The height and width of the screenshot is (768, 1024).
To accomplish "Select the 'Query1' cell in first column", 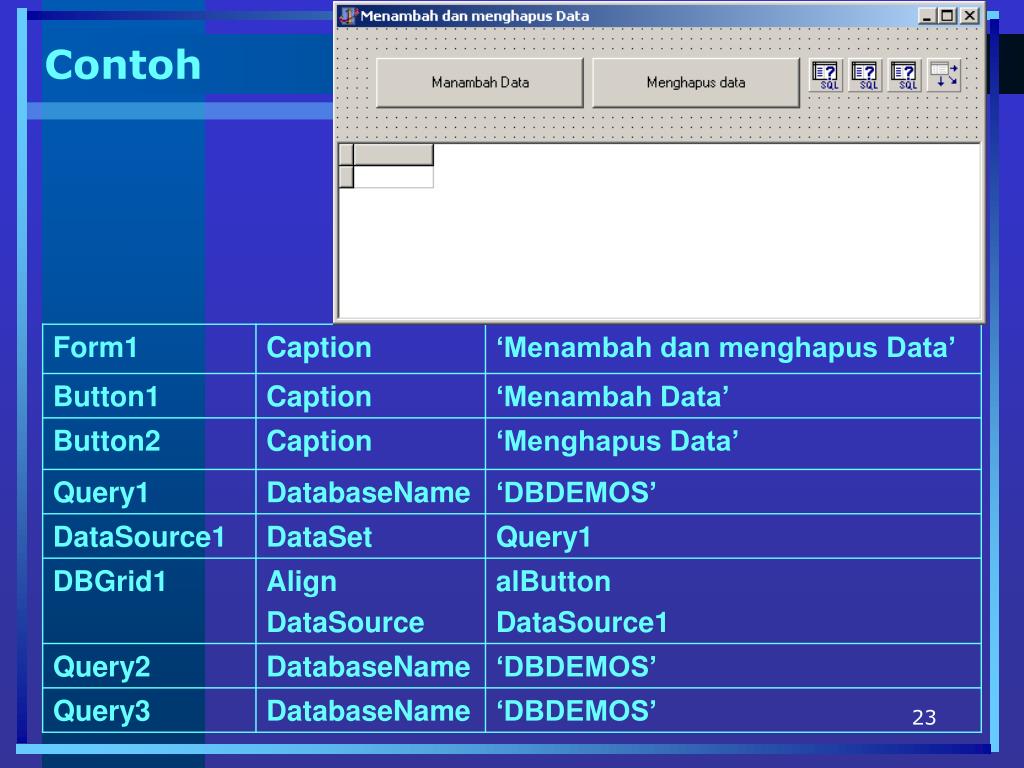I will point(149,492).
